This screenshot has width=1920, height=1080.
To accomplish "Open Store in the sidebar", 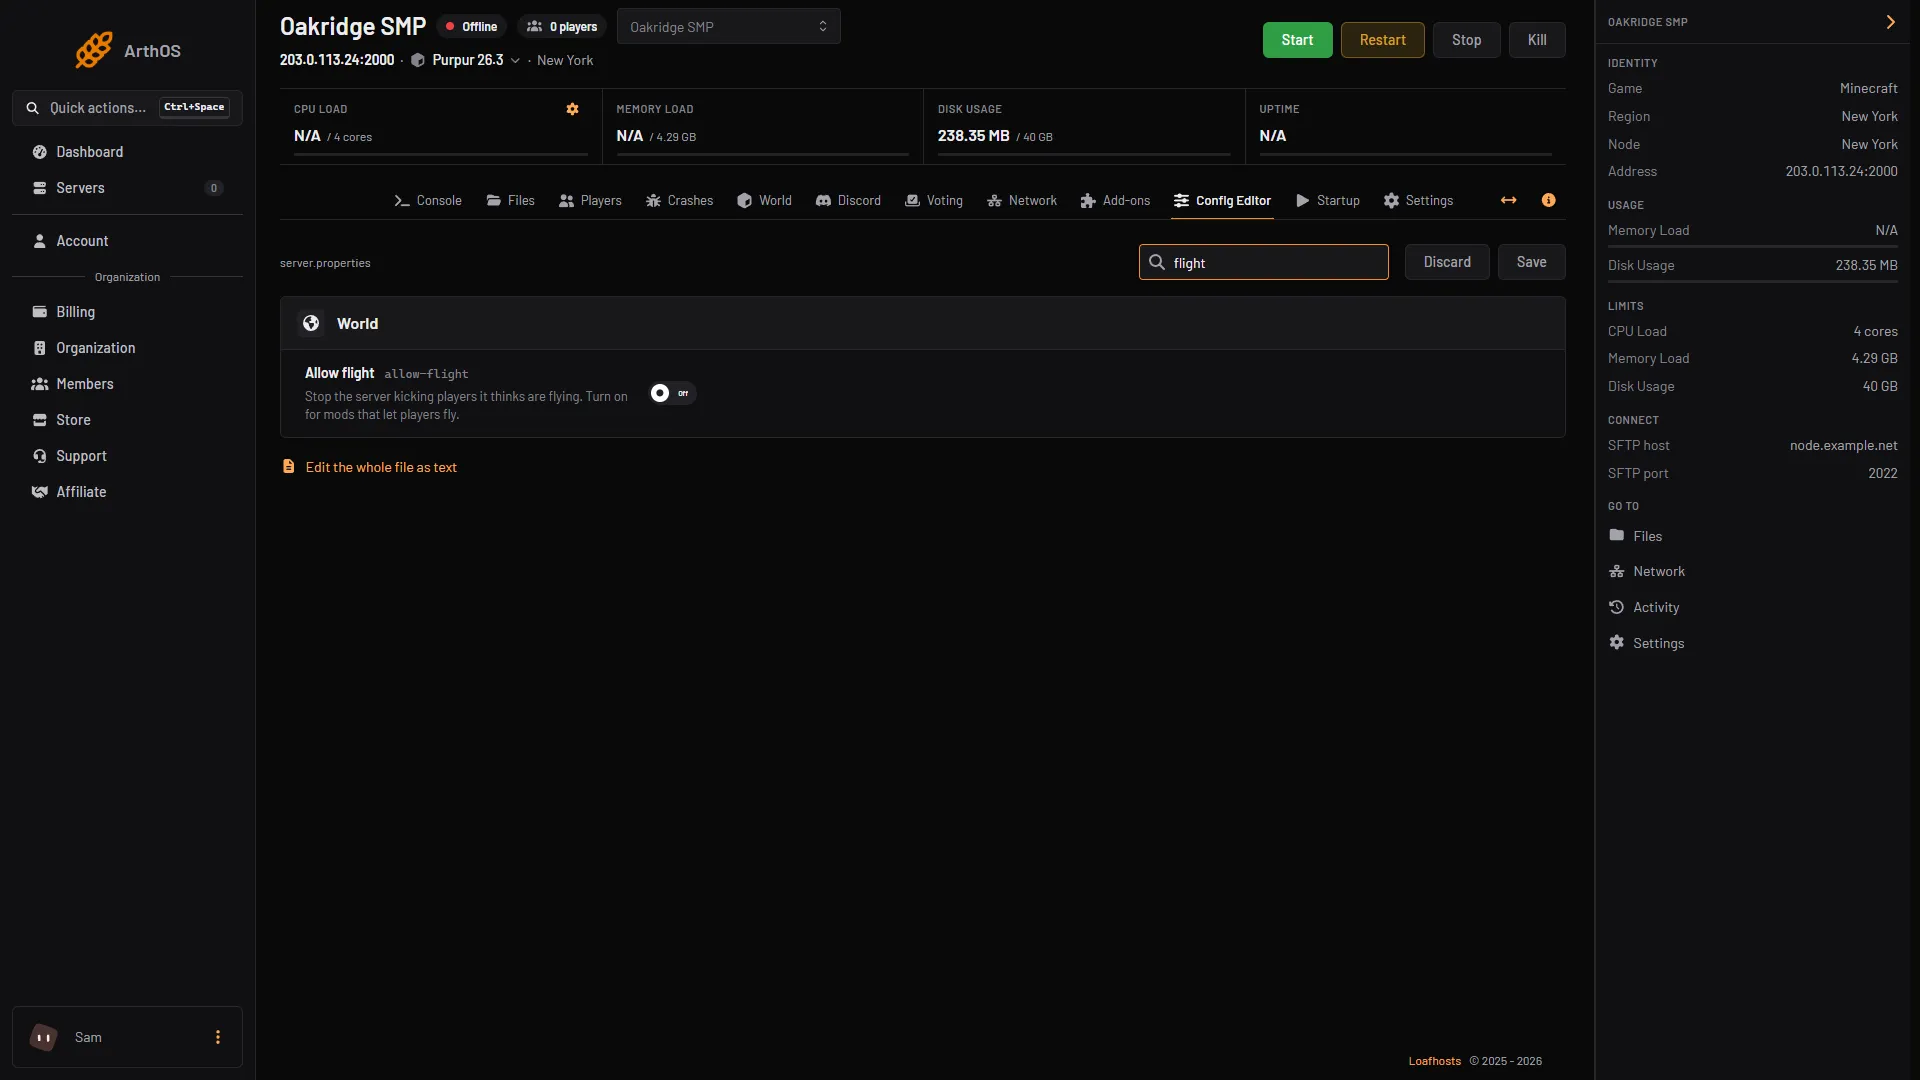I will (x=127, y=420).
